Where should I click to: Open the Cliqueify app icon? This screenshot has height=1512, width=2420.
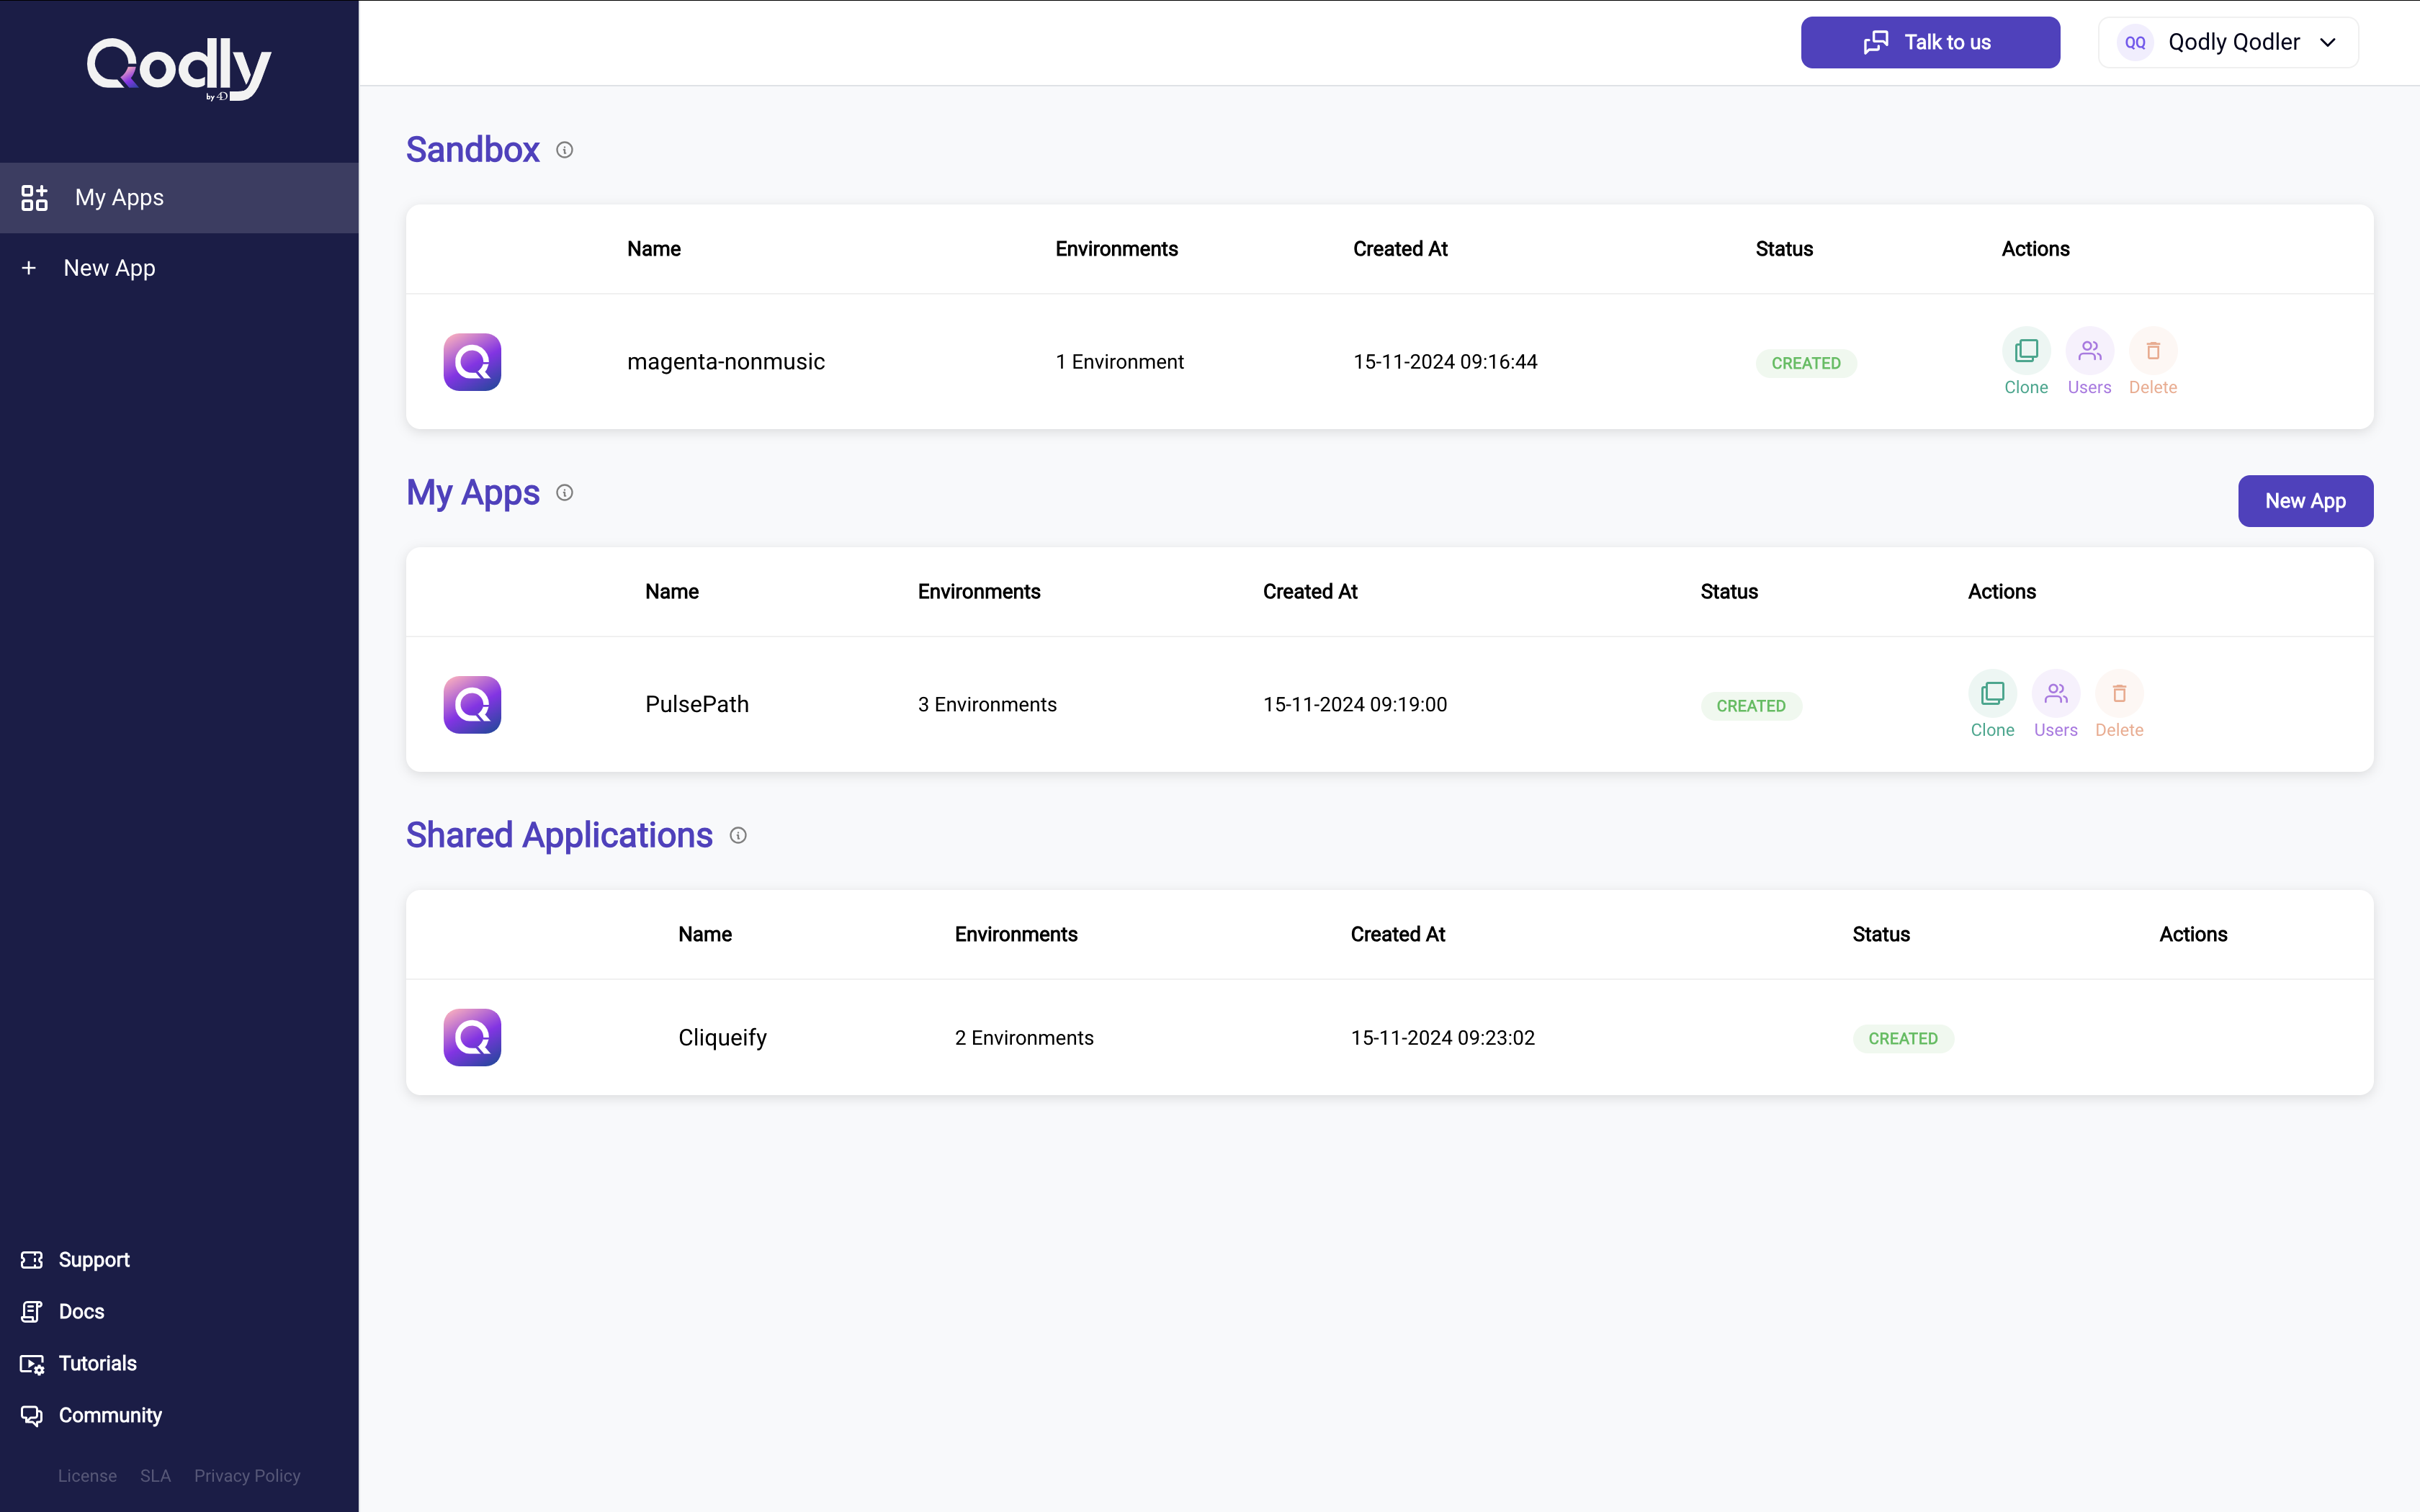(x=472, y=1038)
